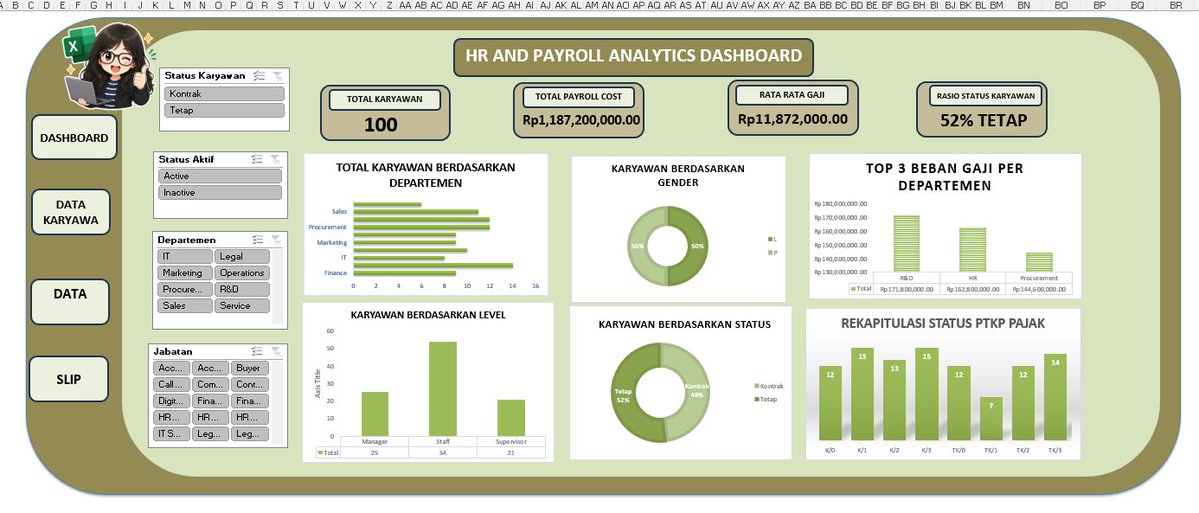The image size is (1199, 513).
Task: Select the RASIO STATUS KARYAWAN label
Action: 985,96
